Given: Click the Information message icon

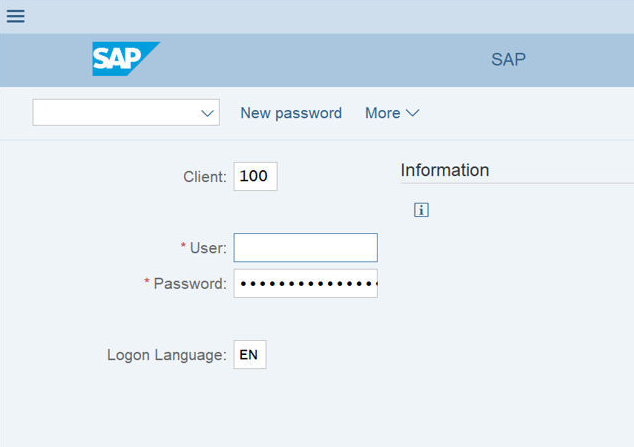Looking at the screenshot, I should tap(421, 210).
